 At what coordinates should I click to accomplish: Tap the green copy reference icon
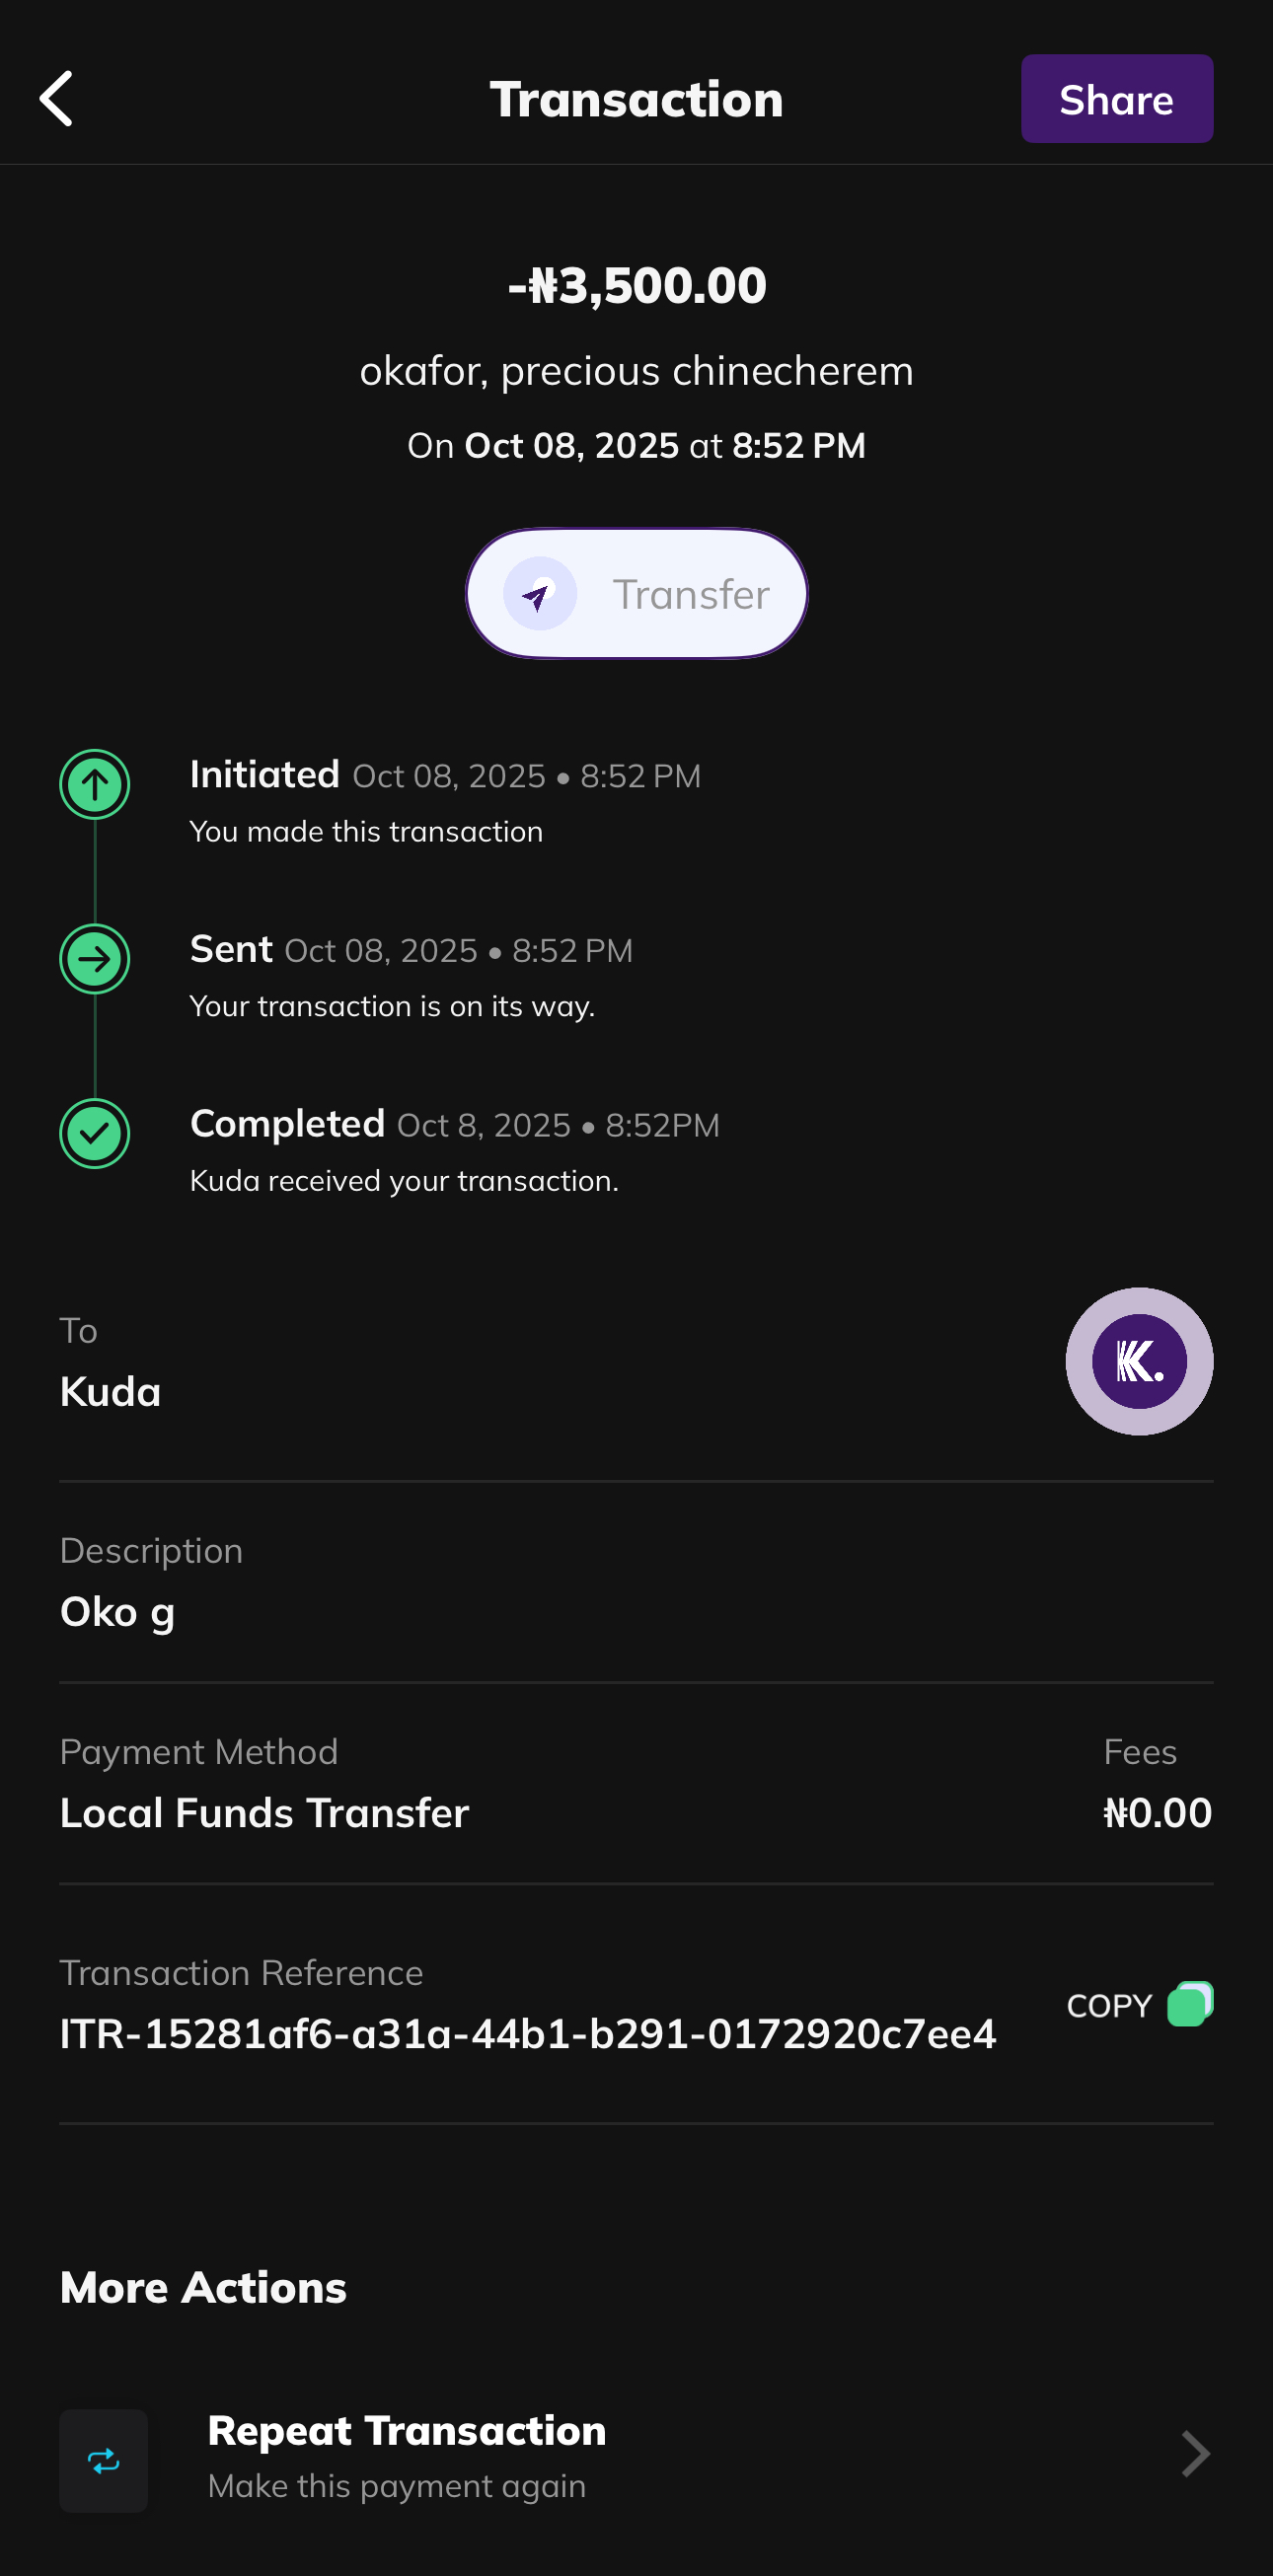[1189, 2004]
